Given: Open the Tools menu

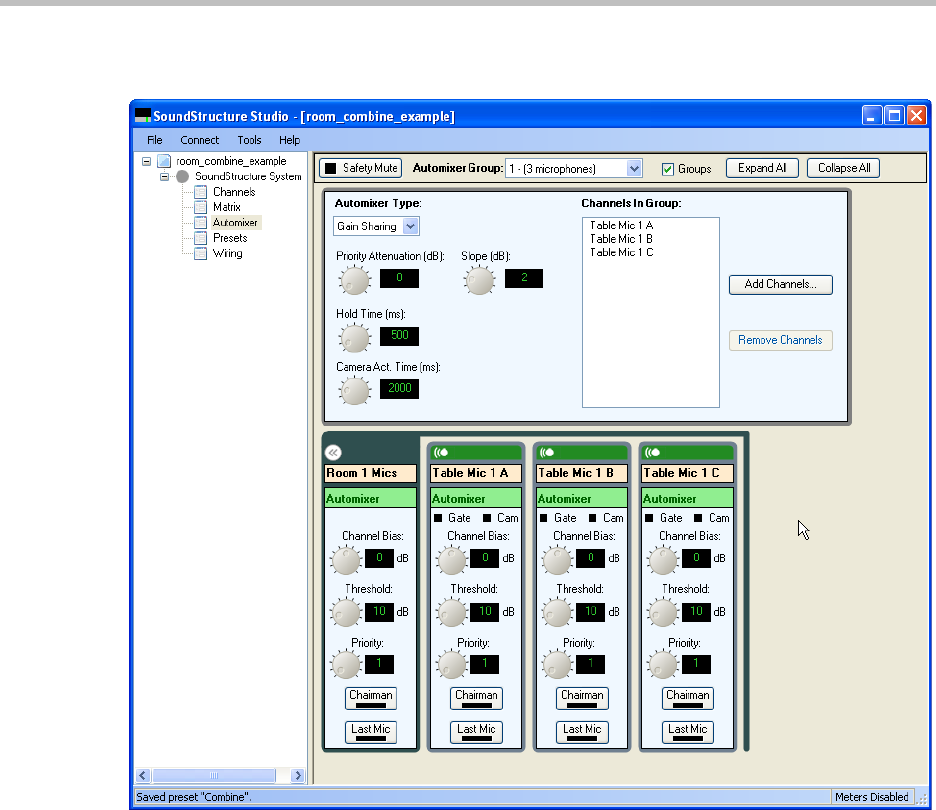Looking at the screenshot, I should (x=249, y=140).
